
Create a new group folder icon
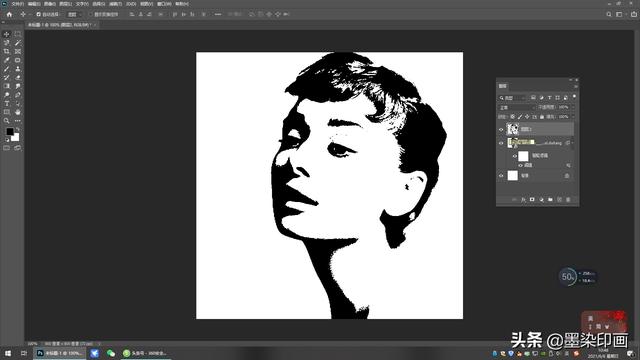tap(550, 200)
